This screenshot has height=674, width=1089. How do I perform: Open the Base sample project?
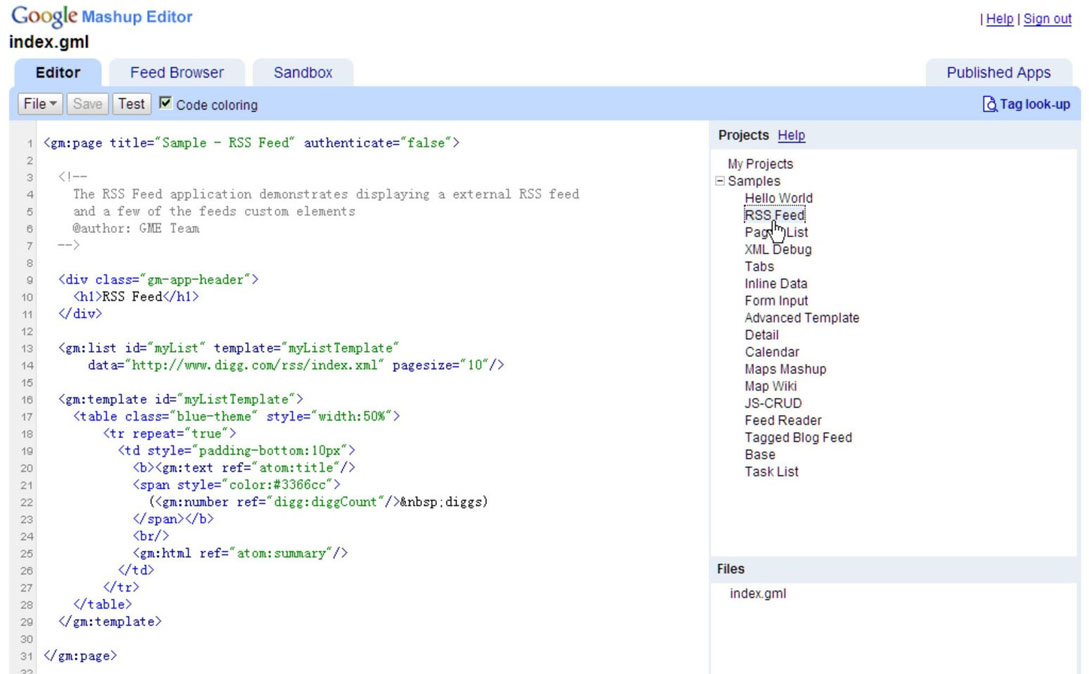(x=760, y=454)
